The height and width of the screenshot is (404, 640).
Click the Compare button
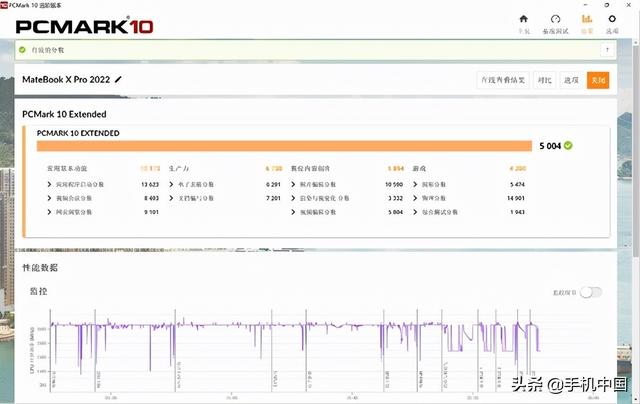click(x=543, y=80)
